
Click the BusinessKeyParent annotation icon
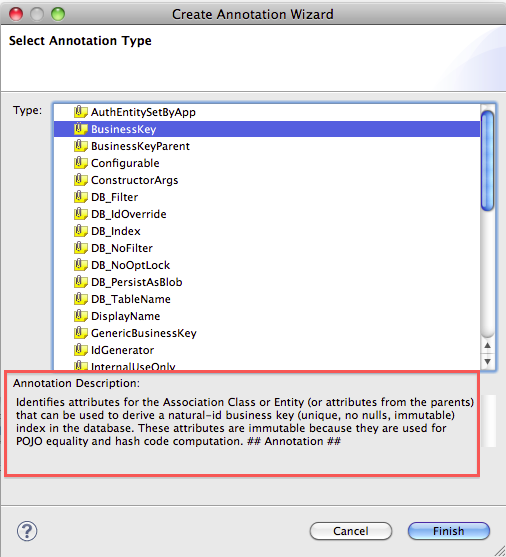(81, 146)
